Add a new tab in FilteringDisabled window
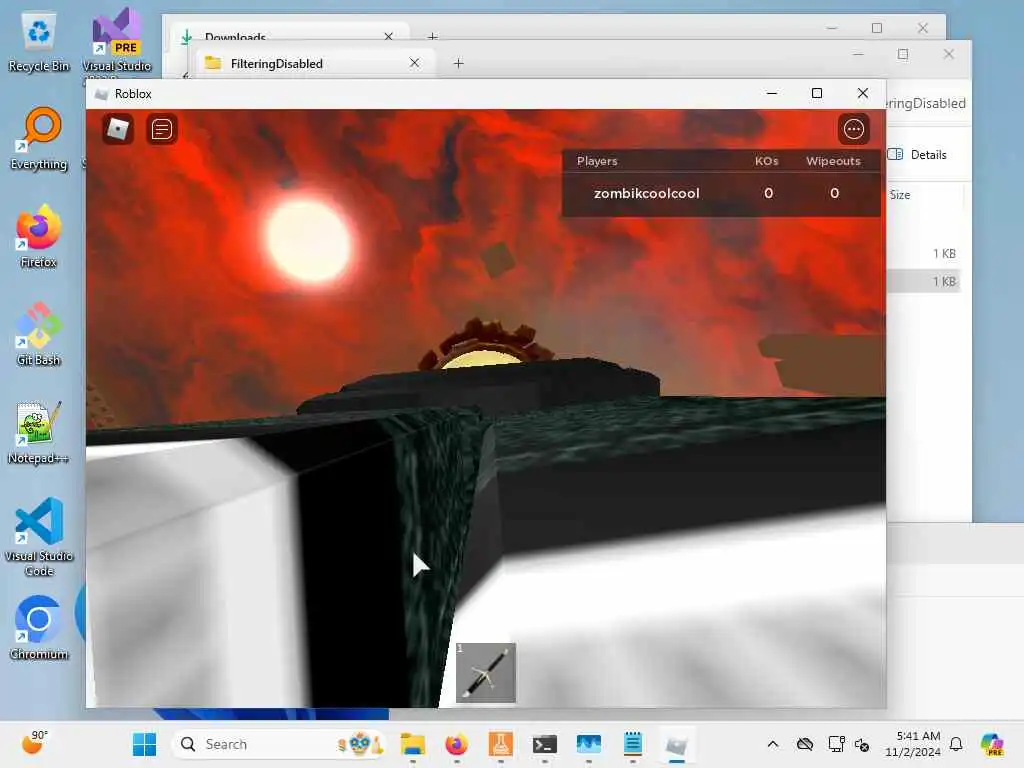This screenshot has height=768, width=1024. (x=458, y=63)
